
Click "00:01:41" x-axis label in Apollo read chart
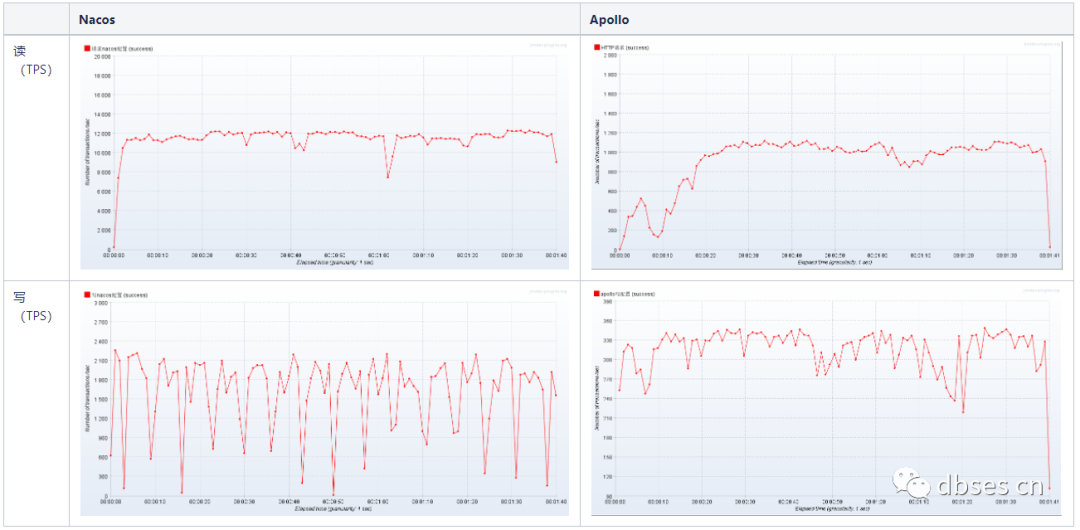pos(1049,256)
